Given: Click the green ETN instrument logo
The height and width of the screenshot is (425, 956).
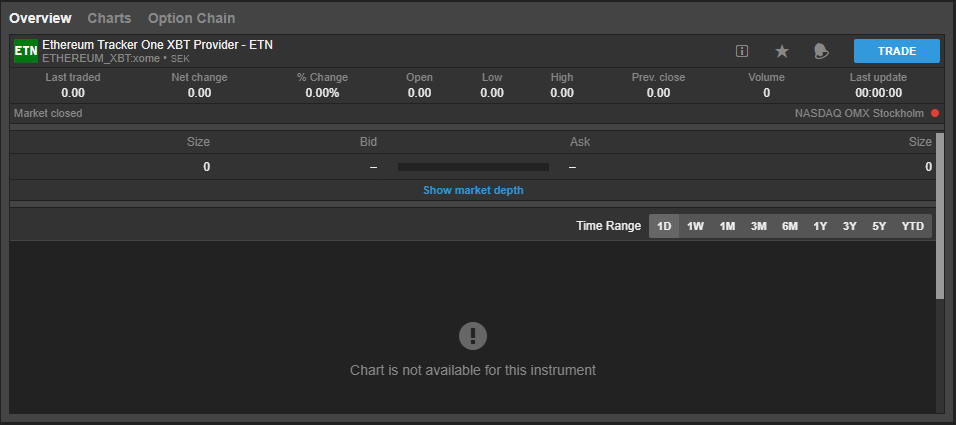Looking at the screenshot, I should coord(26,51).
